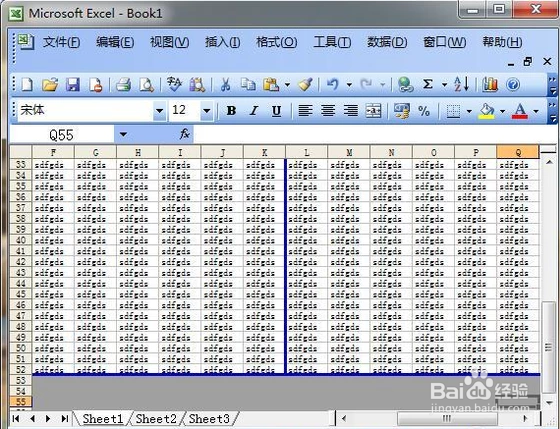This screenshot has height=429, width=560.
Task: Open the 帮助(H) menu
Action: (502, 42)
